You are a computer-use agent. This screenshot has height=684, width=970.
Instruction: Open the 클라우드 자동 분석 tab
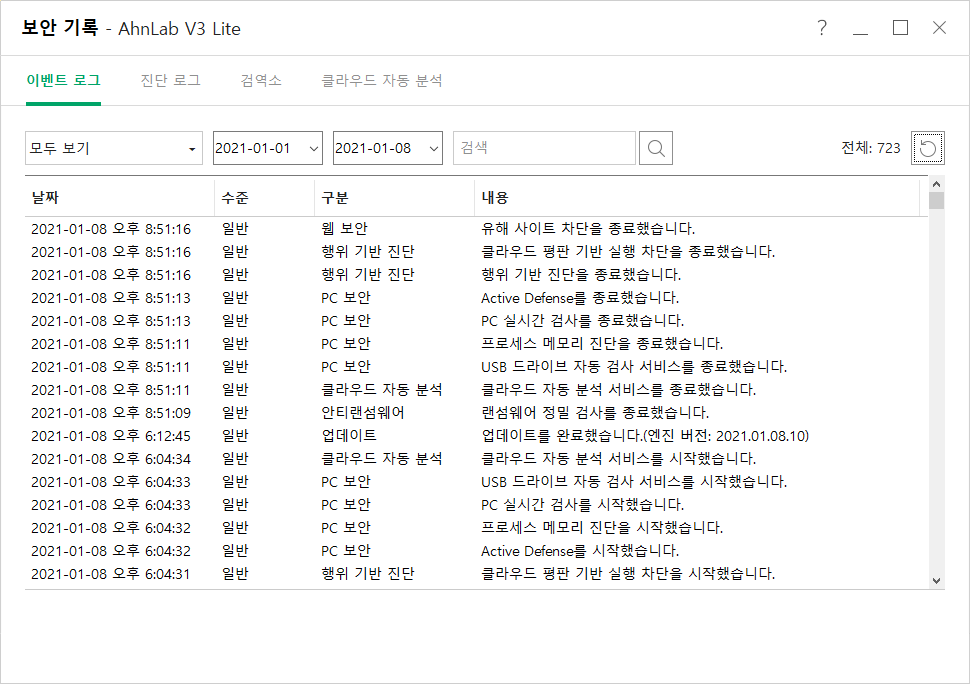[382, 80]
